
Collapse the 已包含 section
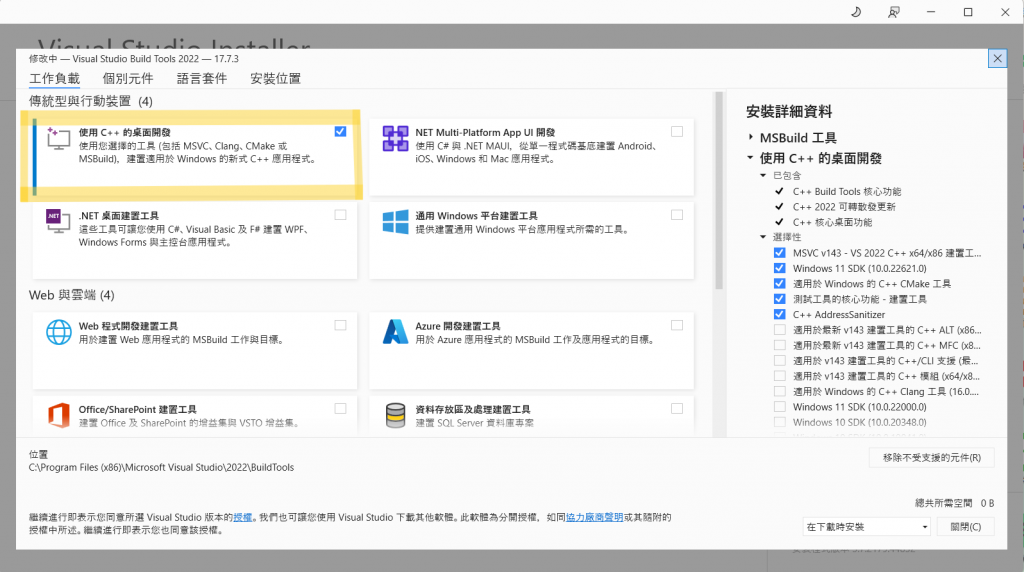[x=763, y=176]
